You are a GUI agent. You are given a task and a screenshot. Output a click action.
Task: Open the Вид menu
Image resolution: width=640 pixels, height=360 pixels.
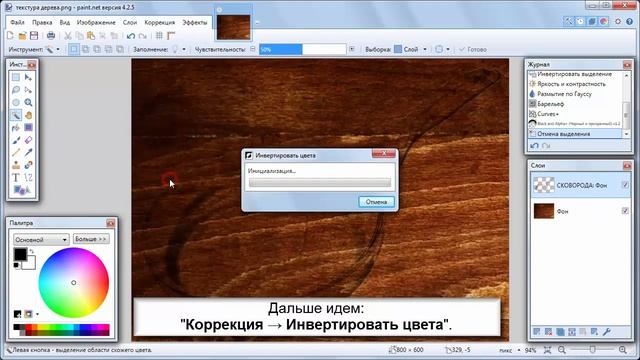65,22
